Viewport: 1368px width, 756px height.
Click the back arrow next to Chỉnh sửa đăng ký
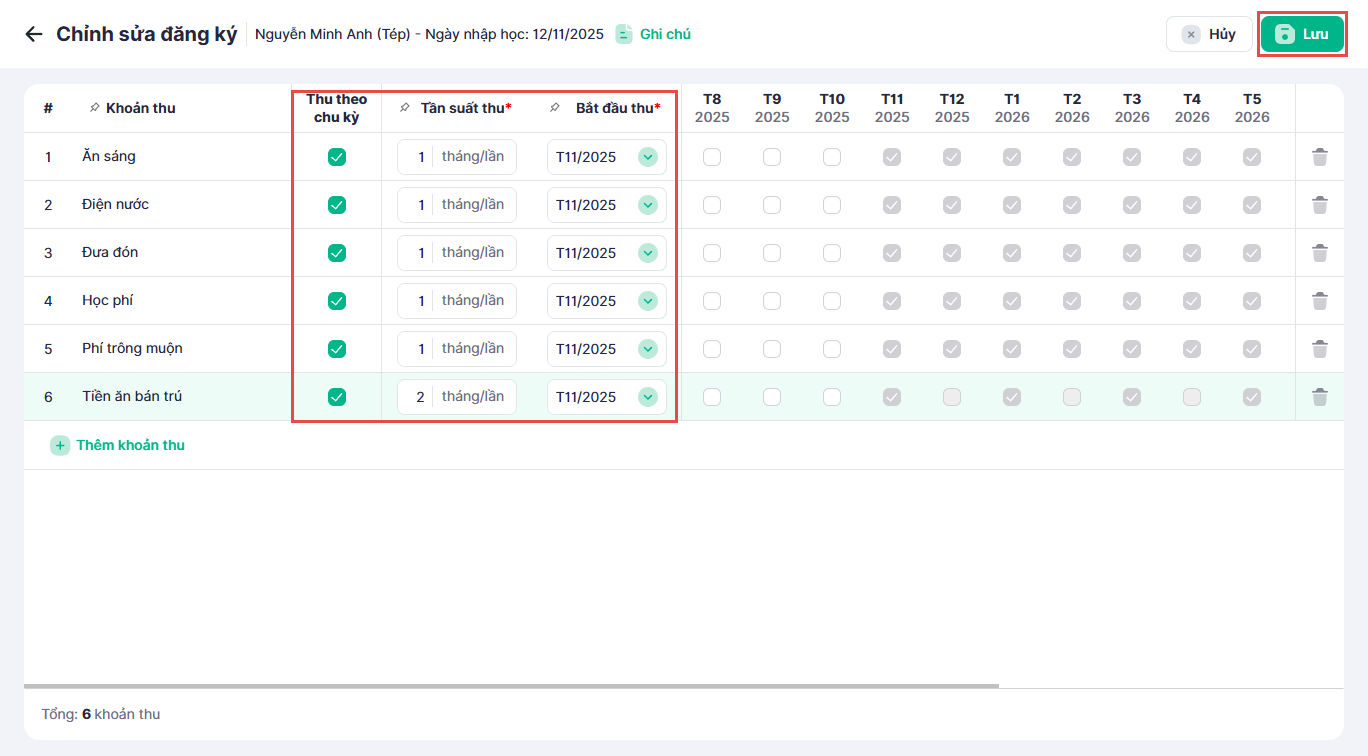34,34
